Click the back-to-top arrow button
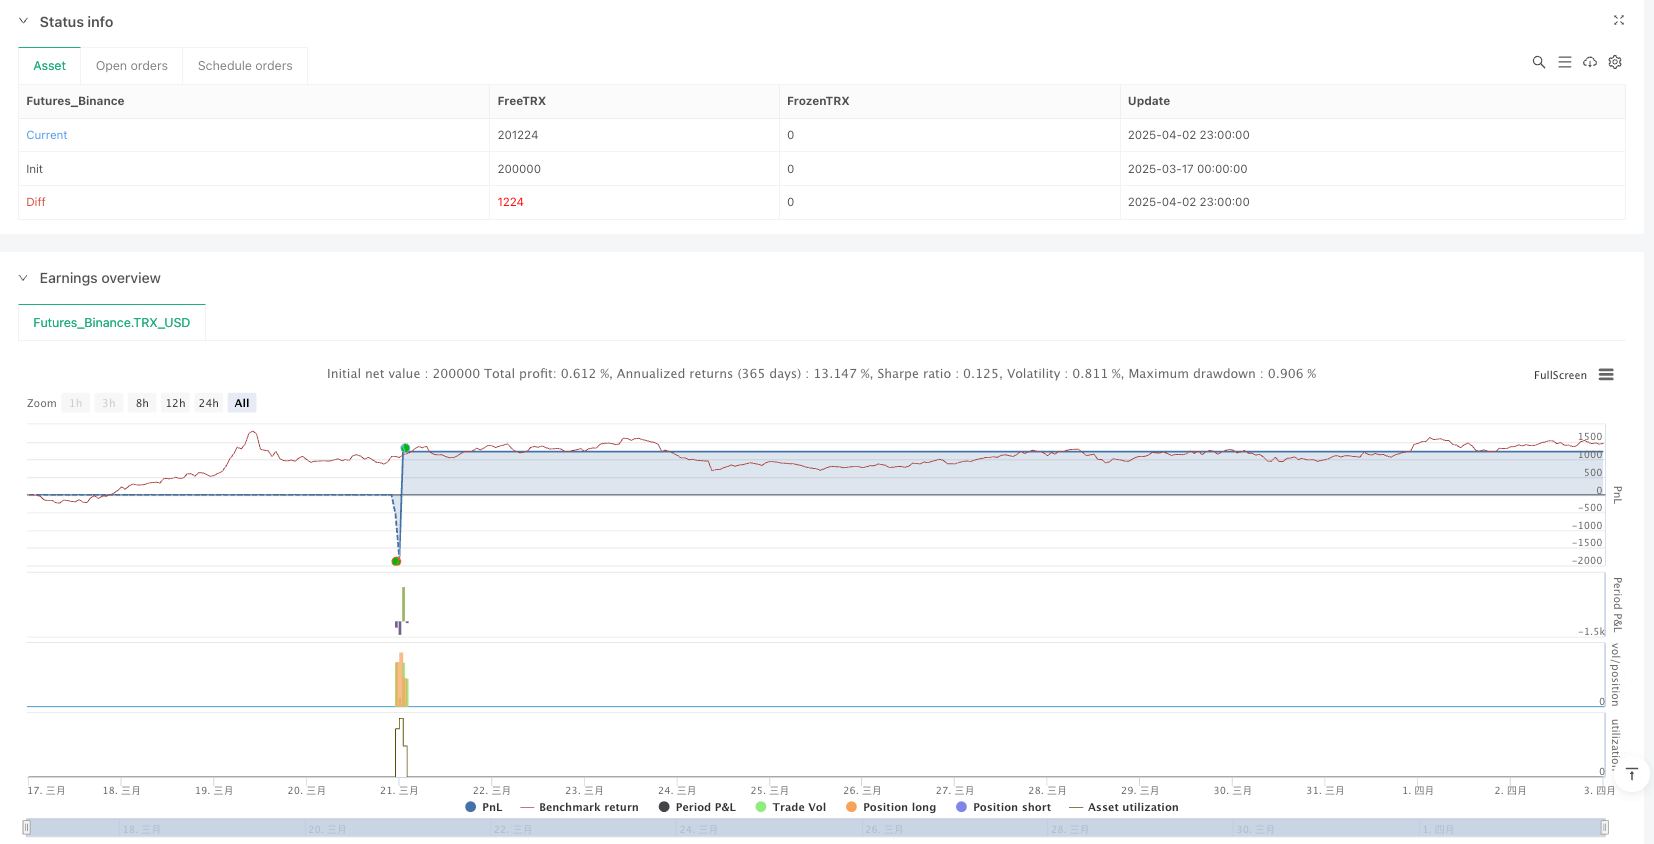The height and width of the screenshot is (844, 1654). click(x=1631, y=774)
